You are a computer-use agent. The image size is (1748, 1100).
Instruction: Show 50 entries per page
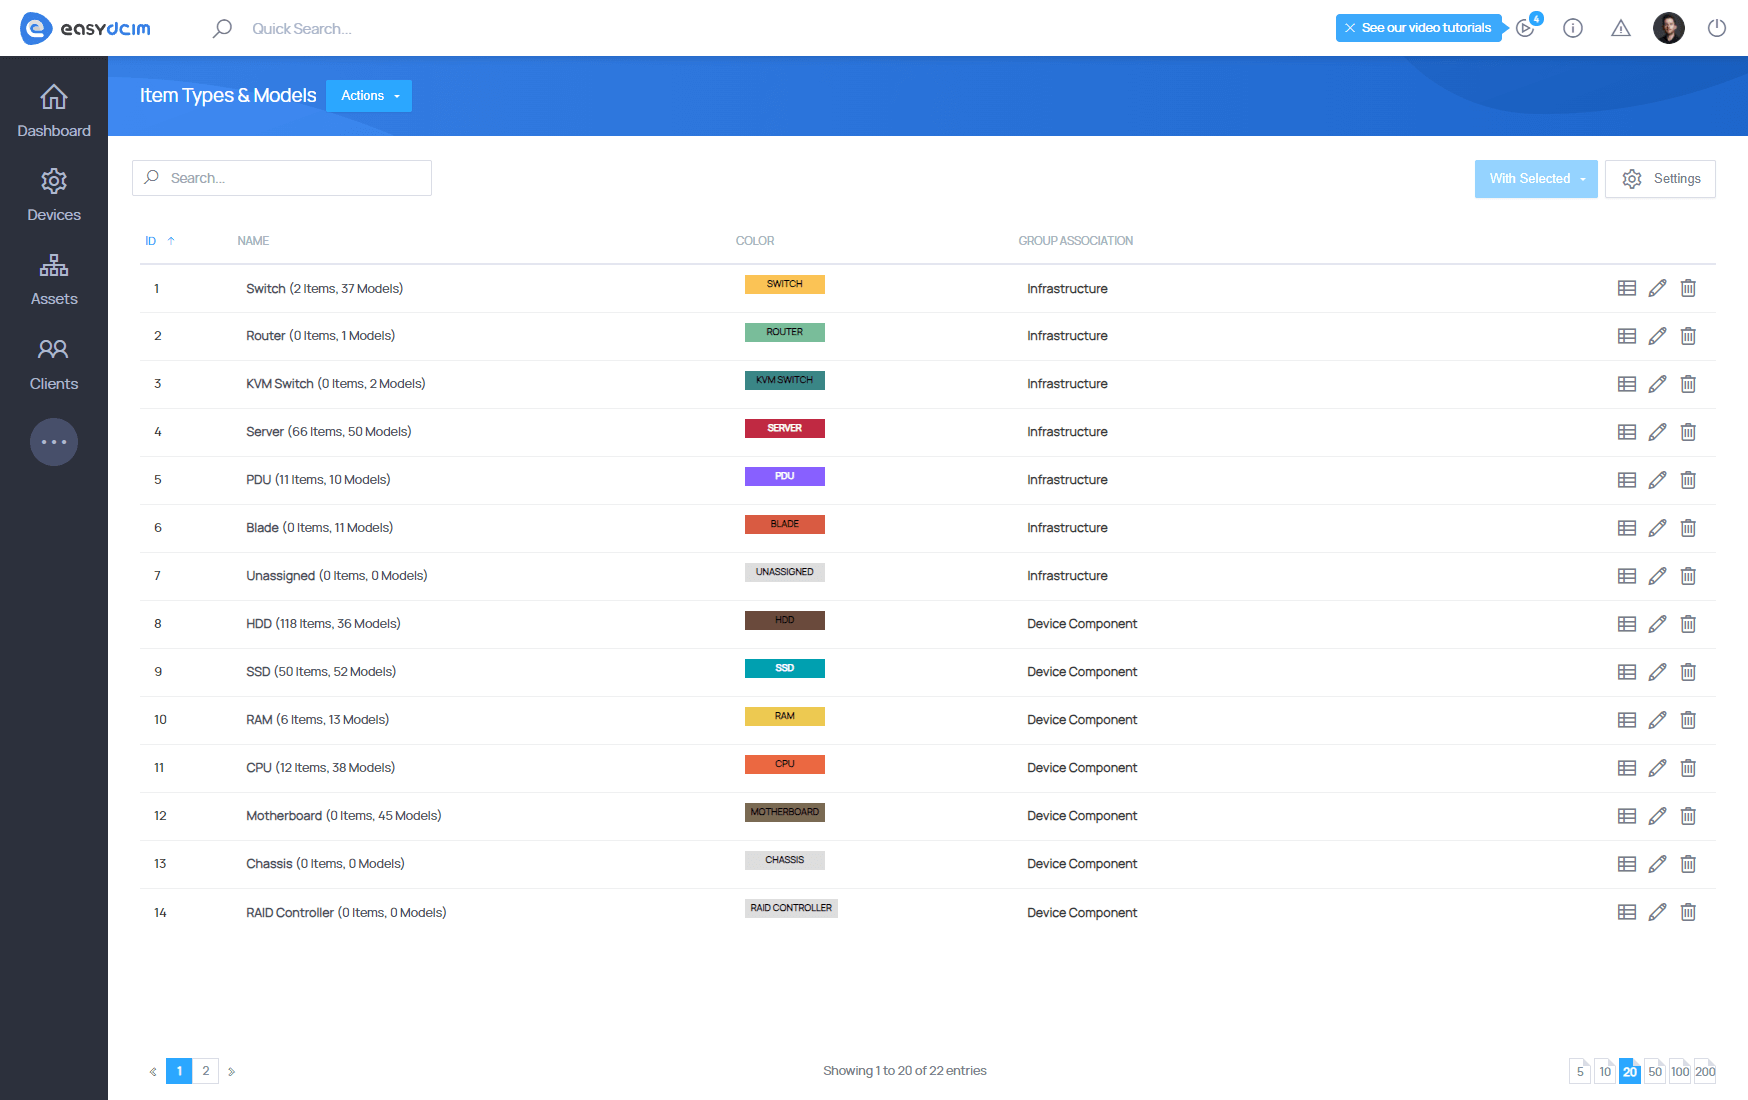coord(1655,1071)
